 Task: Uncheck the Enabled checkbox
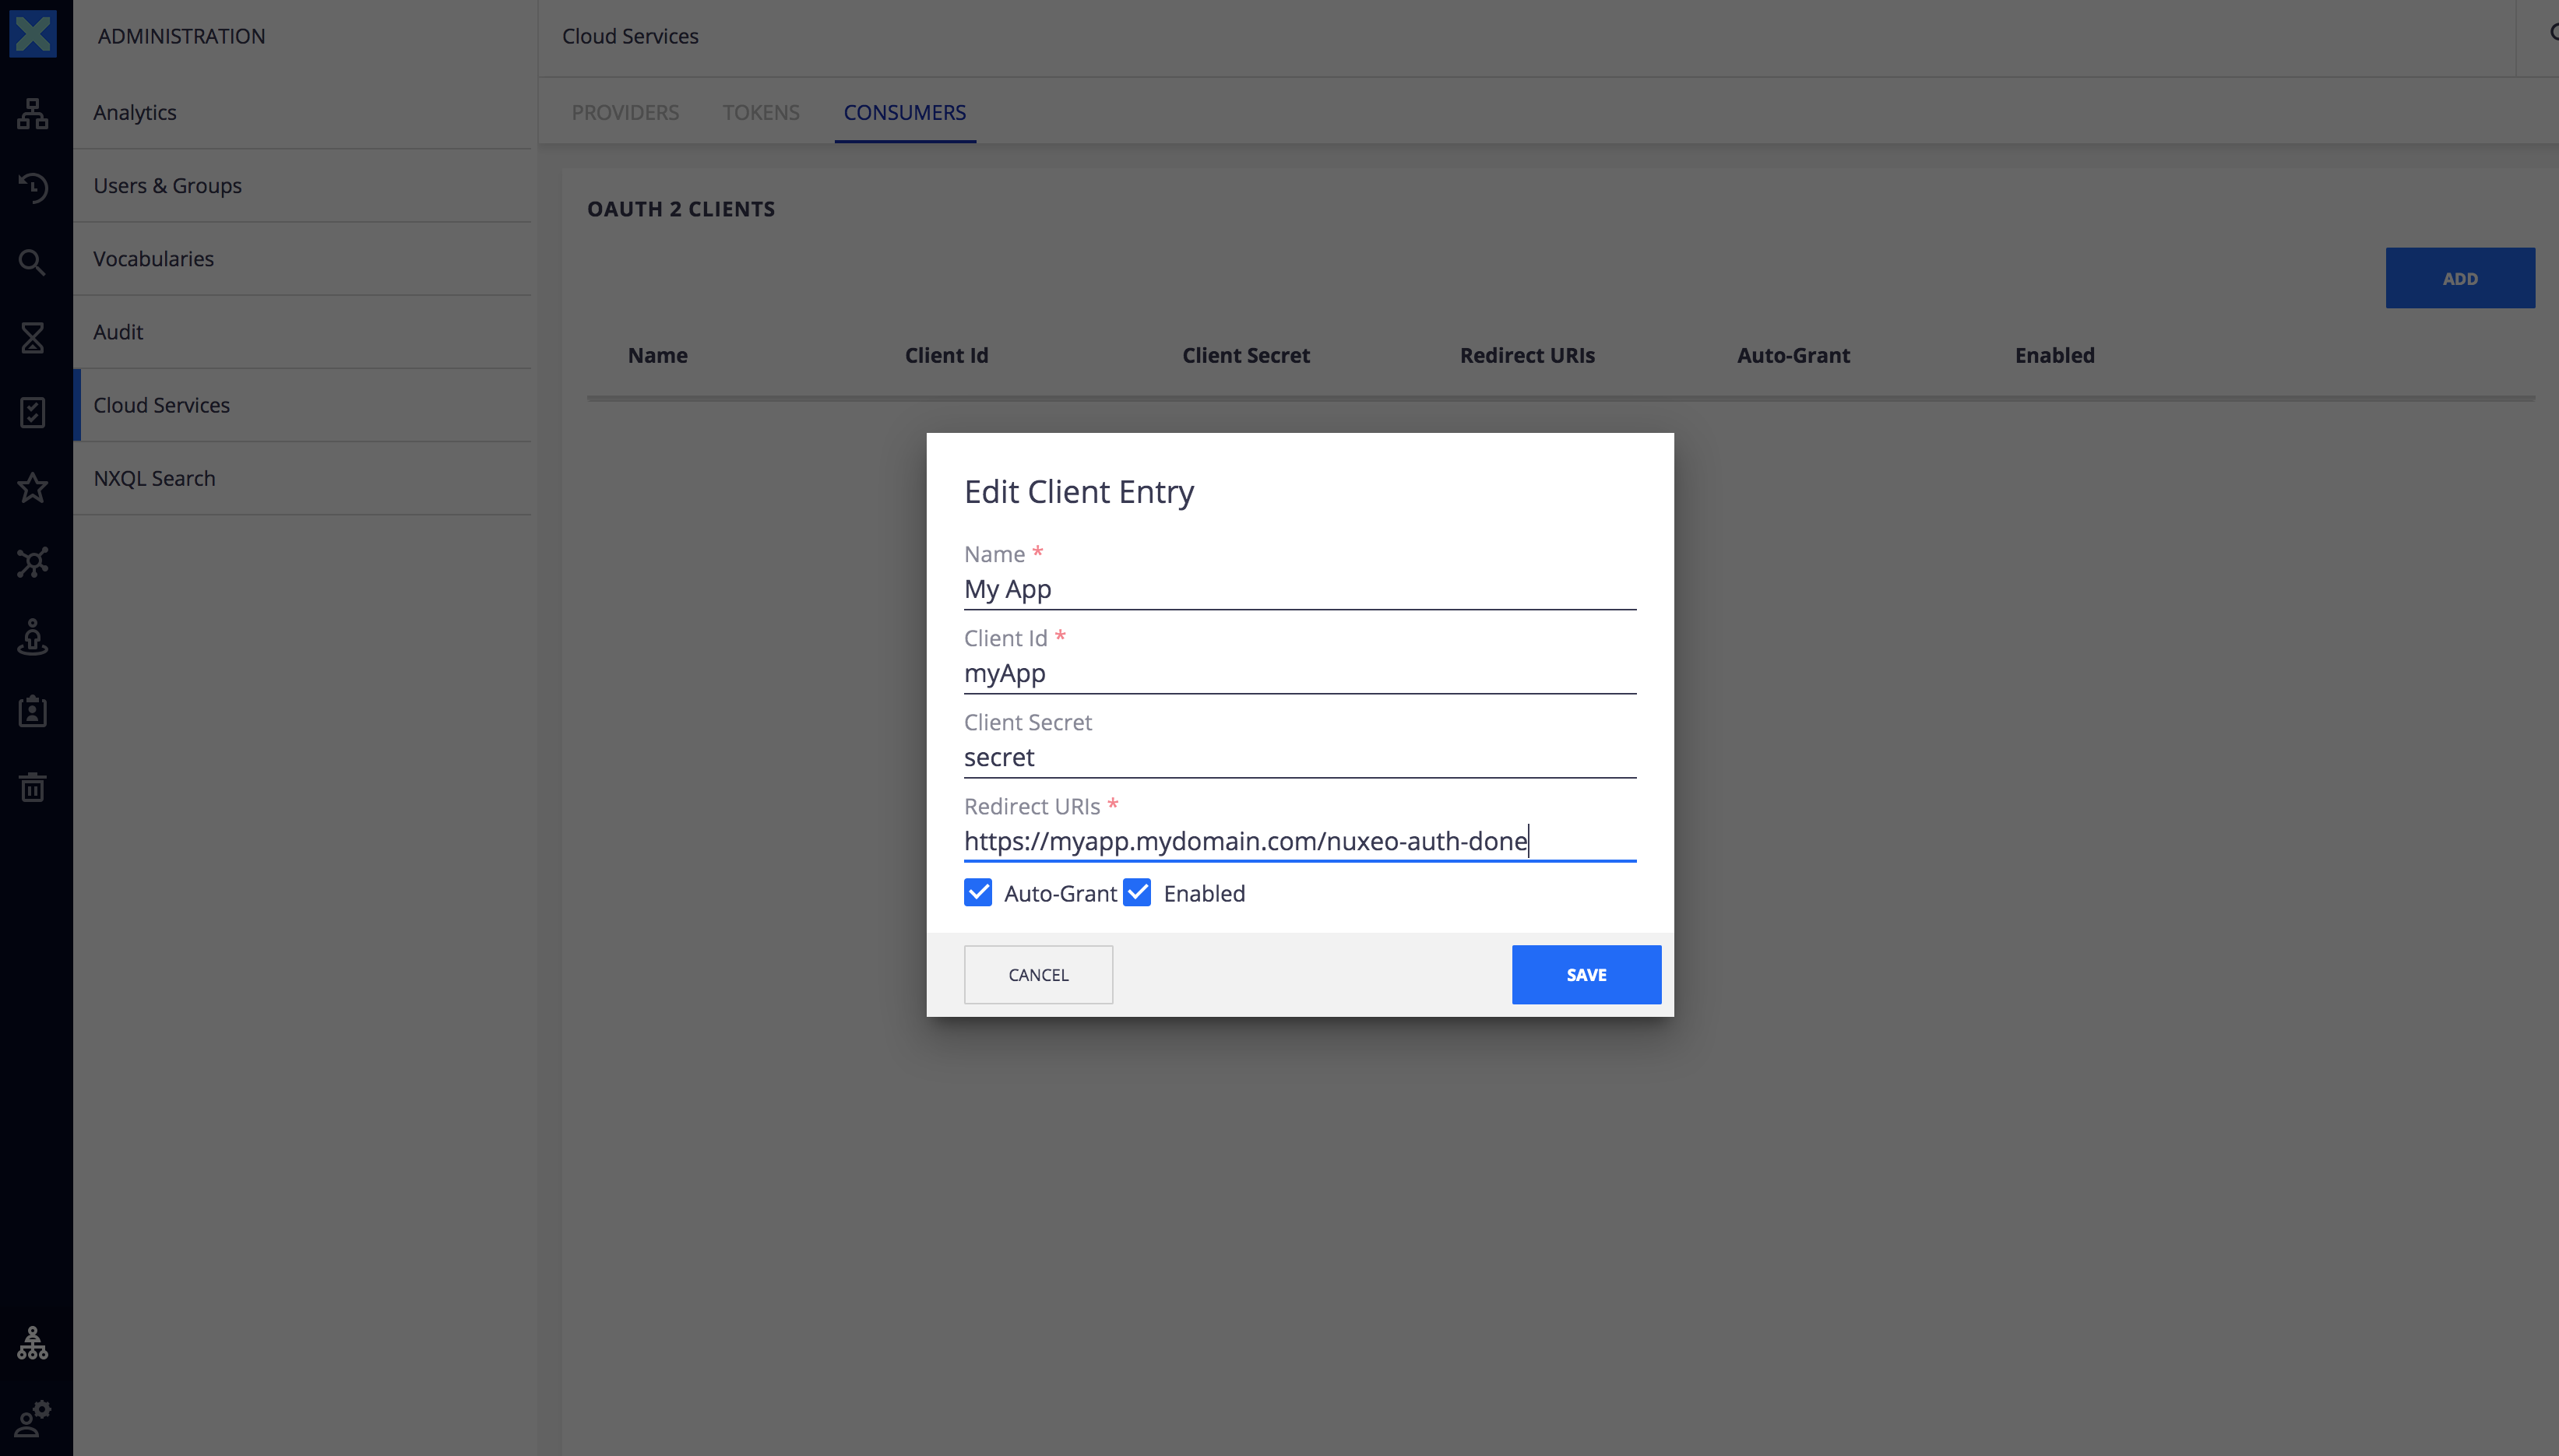(1137, 892)
